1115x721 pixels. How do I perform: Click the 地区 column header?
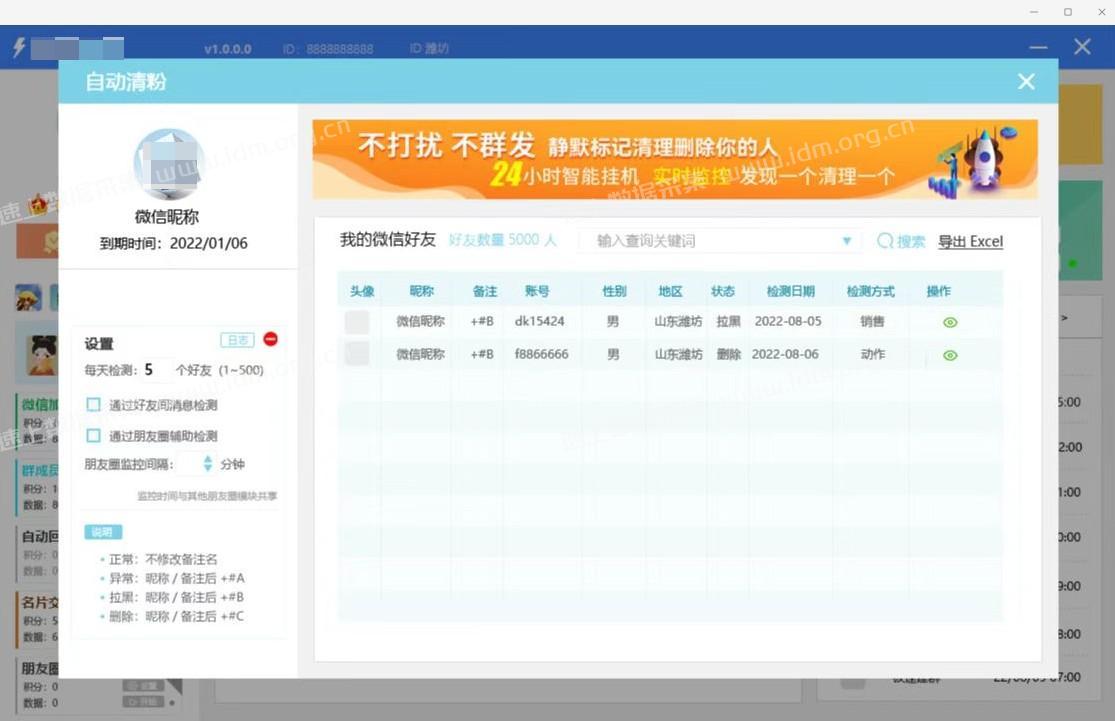pyautogui.click(x=671, y=291)
